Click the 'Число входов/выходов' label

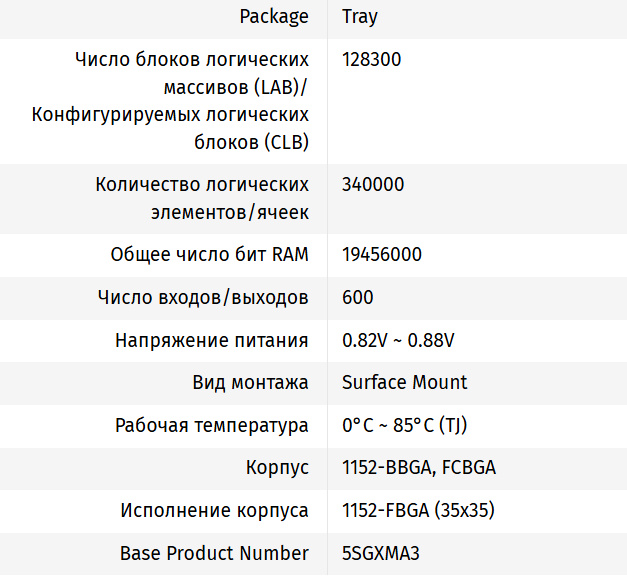[203, 297]
